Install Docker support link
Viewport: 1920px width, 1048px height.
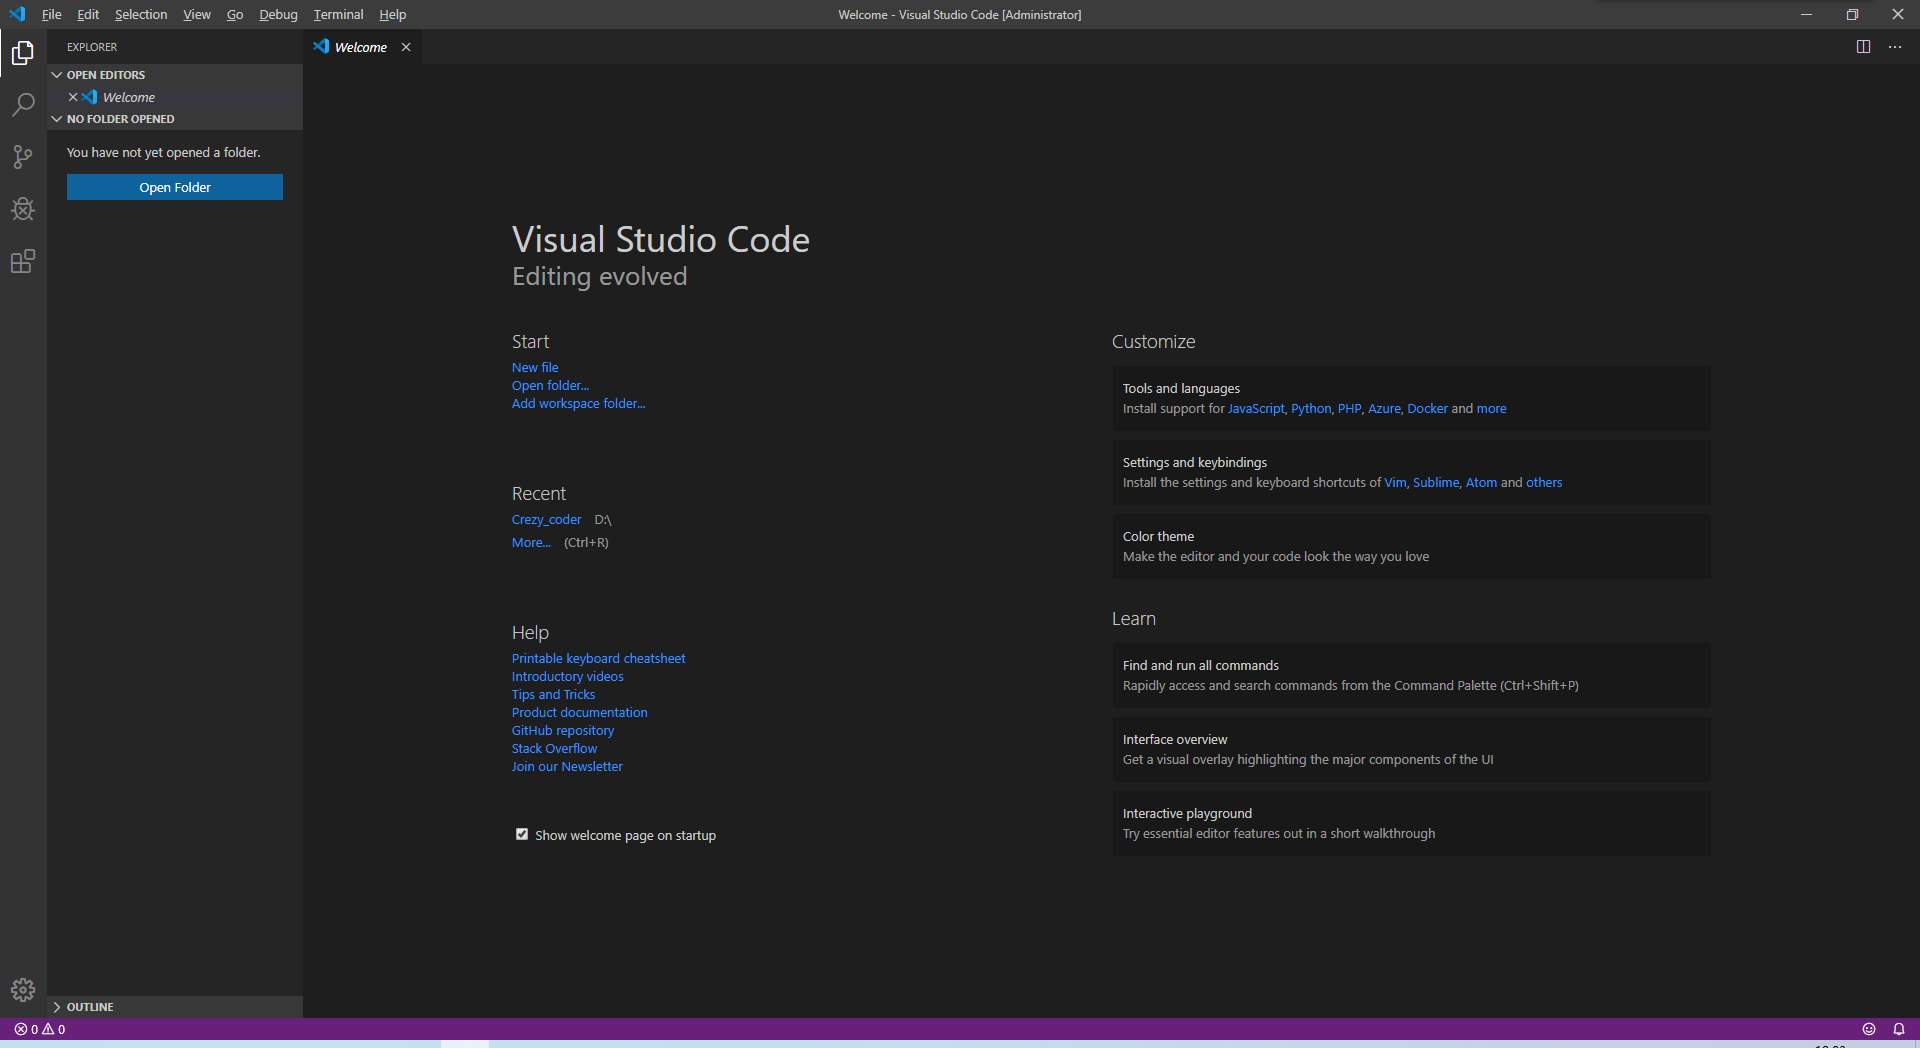tap(1427, 408)
